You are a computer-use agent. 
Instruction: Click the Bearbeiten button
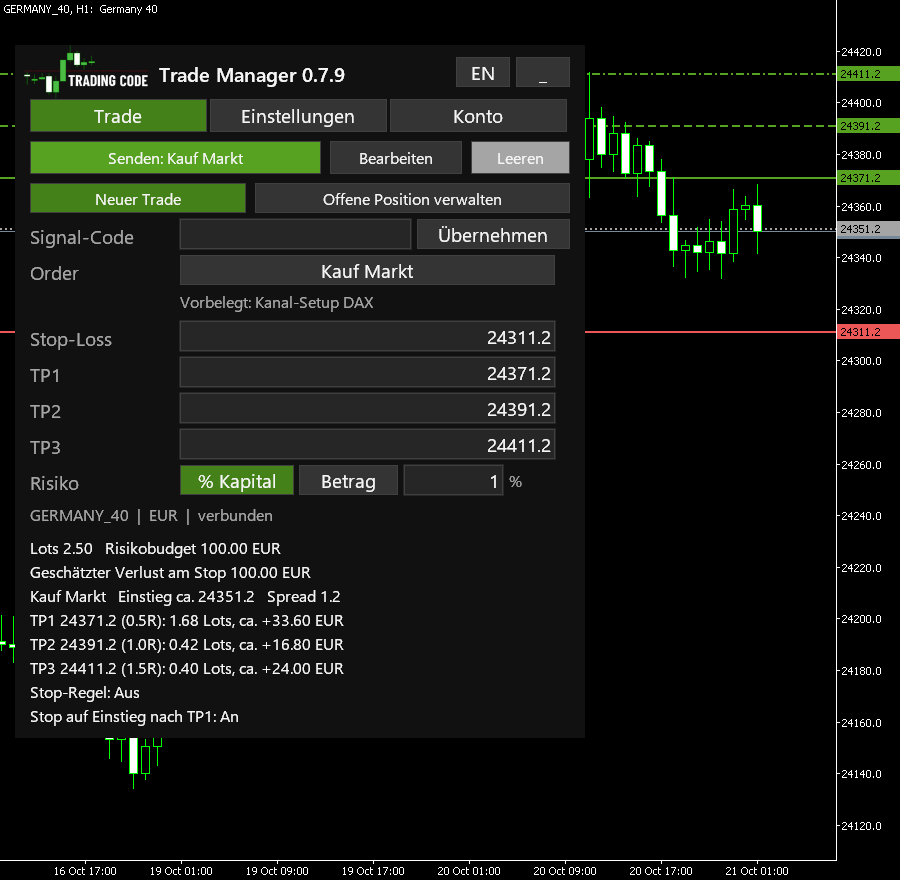(395, 158)
